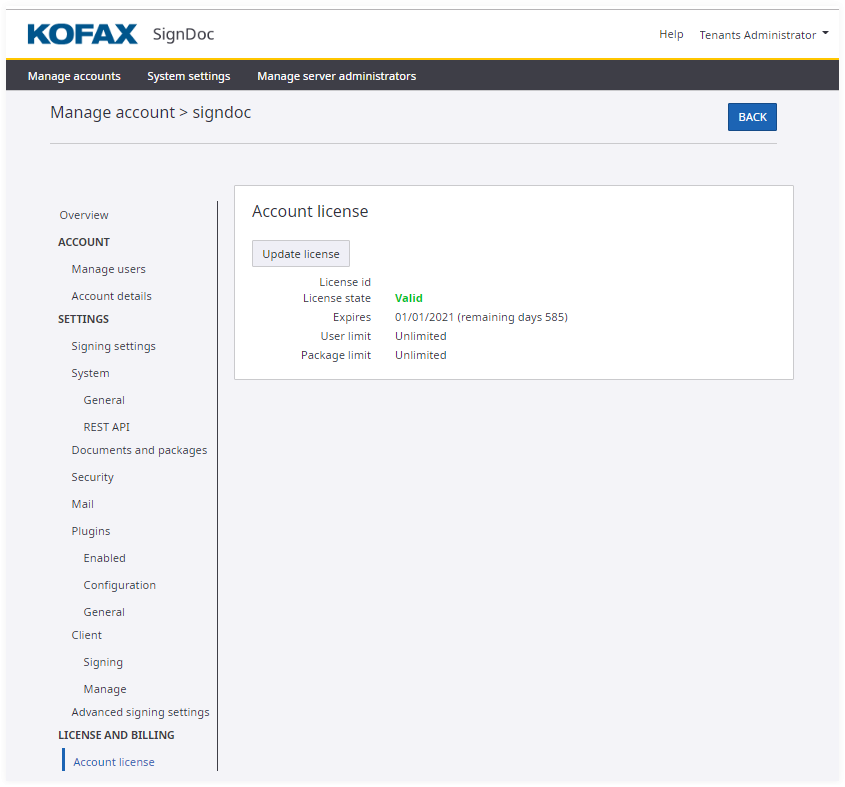The height and width of the screenshot is (787, 845).
Task: Go to Manage accounts menu
Action: click(74, 76)
